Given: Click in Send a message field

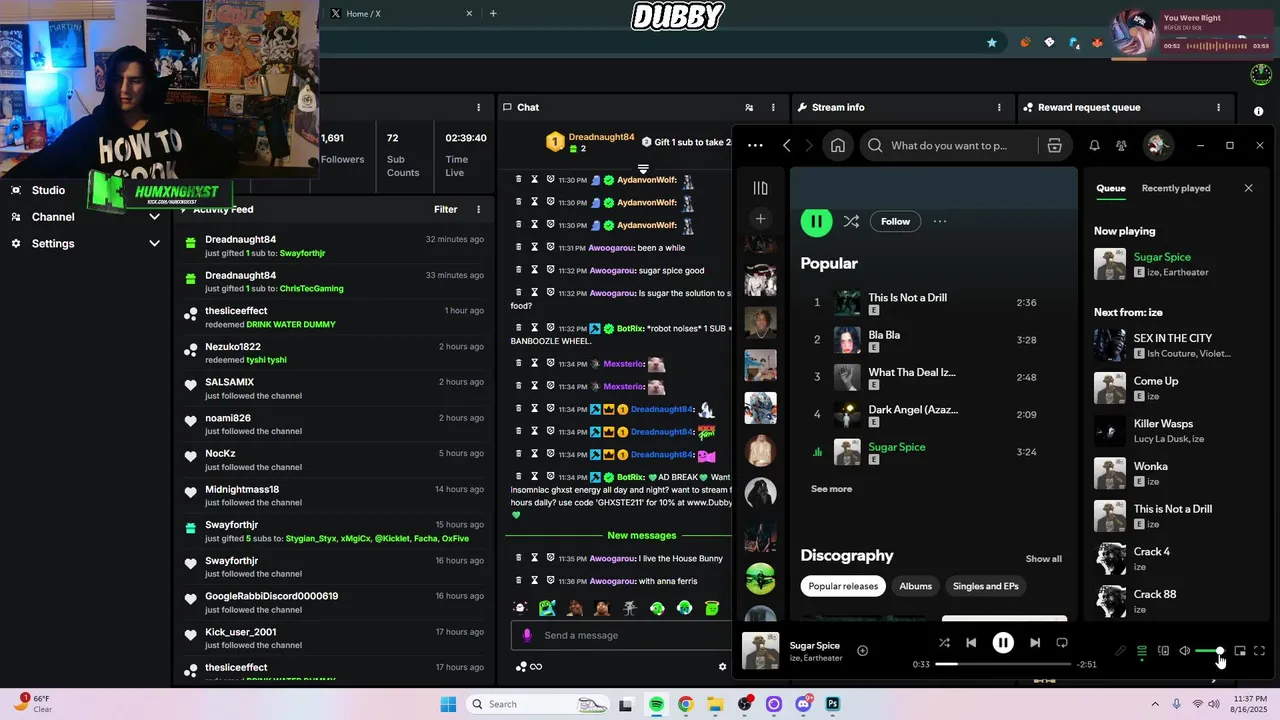Looking at the screenshot, I should click(622, 635).
